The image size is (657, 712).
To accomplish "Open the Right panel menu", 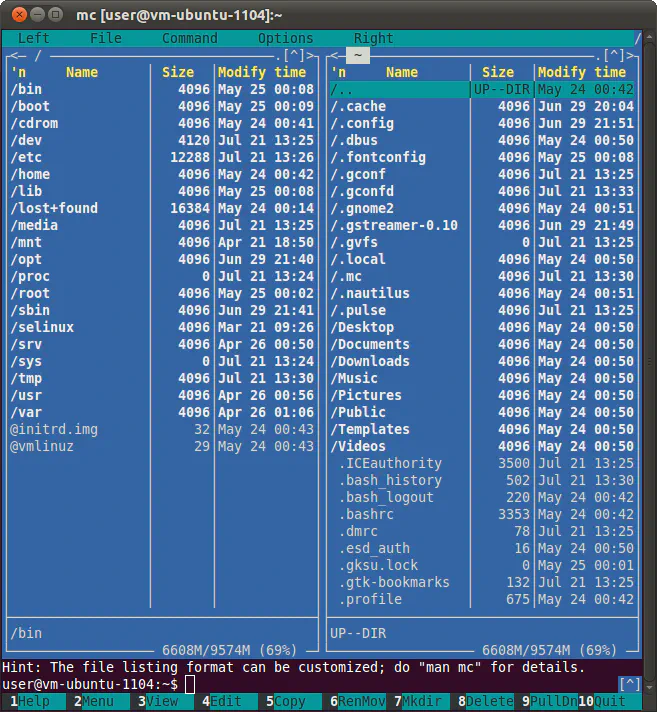I will coord(373,38).
